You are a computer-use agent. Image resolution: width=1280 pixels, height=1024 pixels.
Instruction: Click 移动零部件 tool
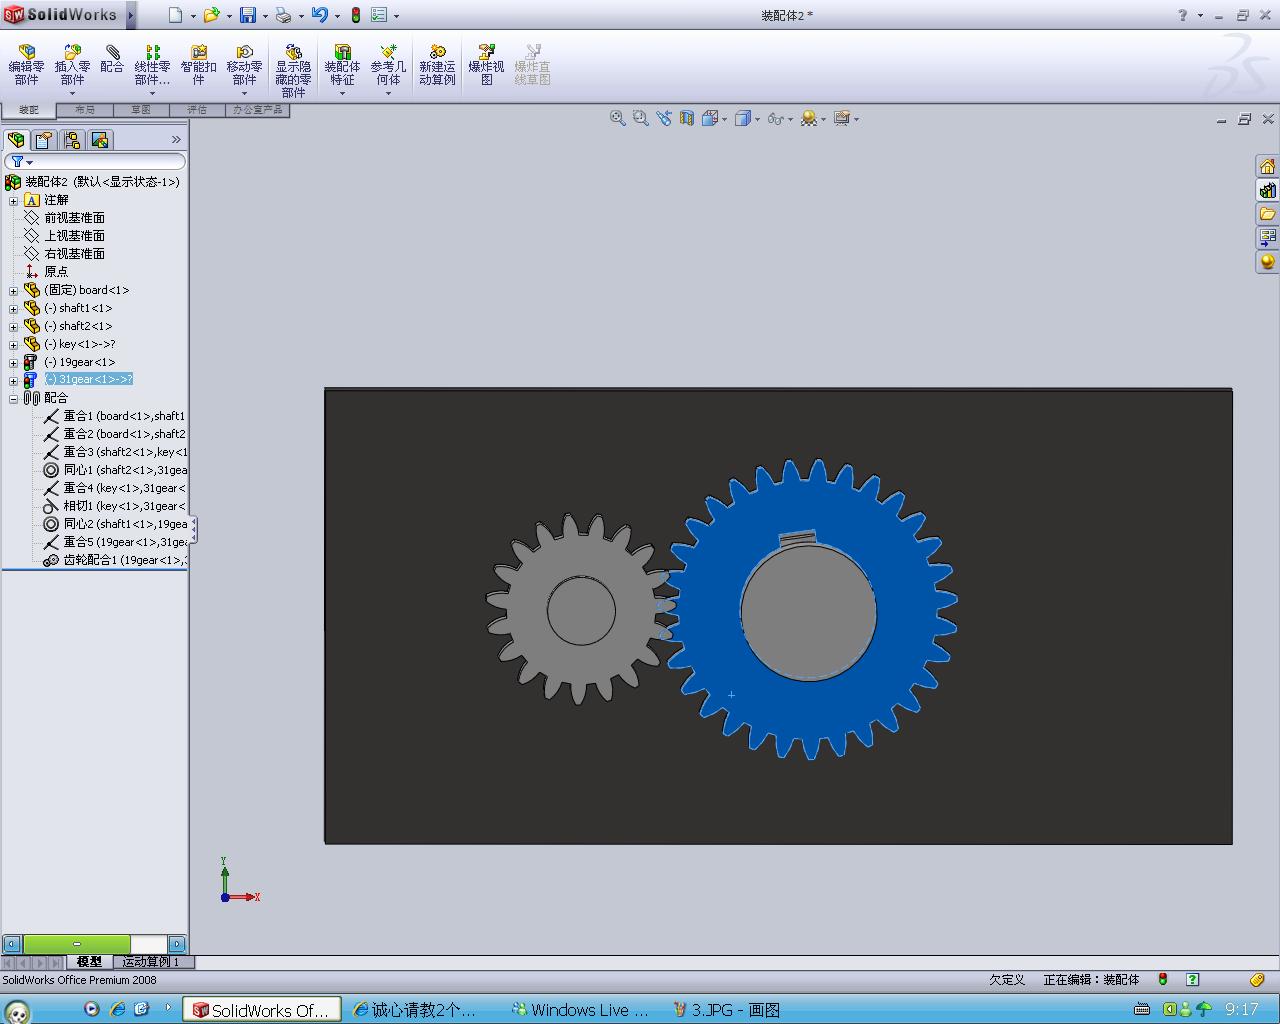click(x=244, y=65)
